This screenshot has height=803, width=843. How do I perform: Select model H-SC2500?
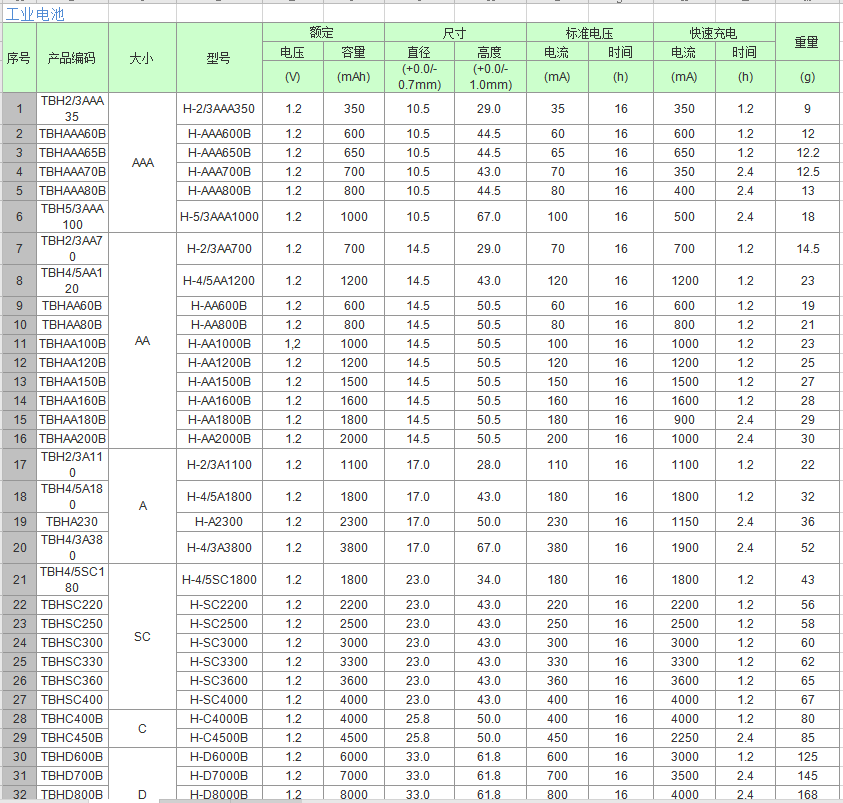tap(219, 624)
